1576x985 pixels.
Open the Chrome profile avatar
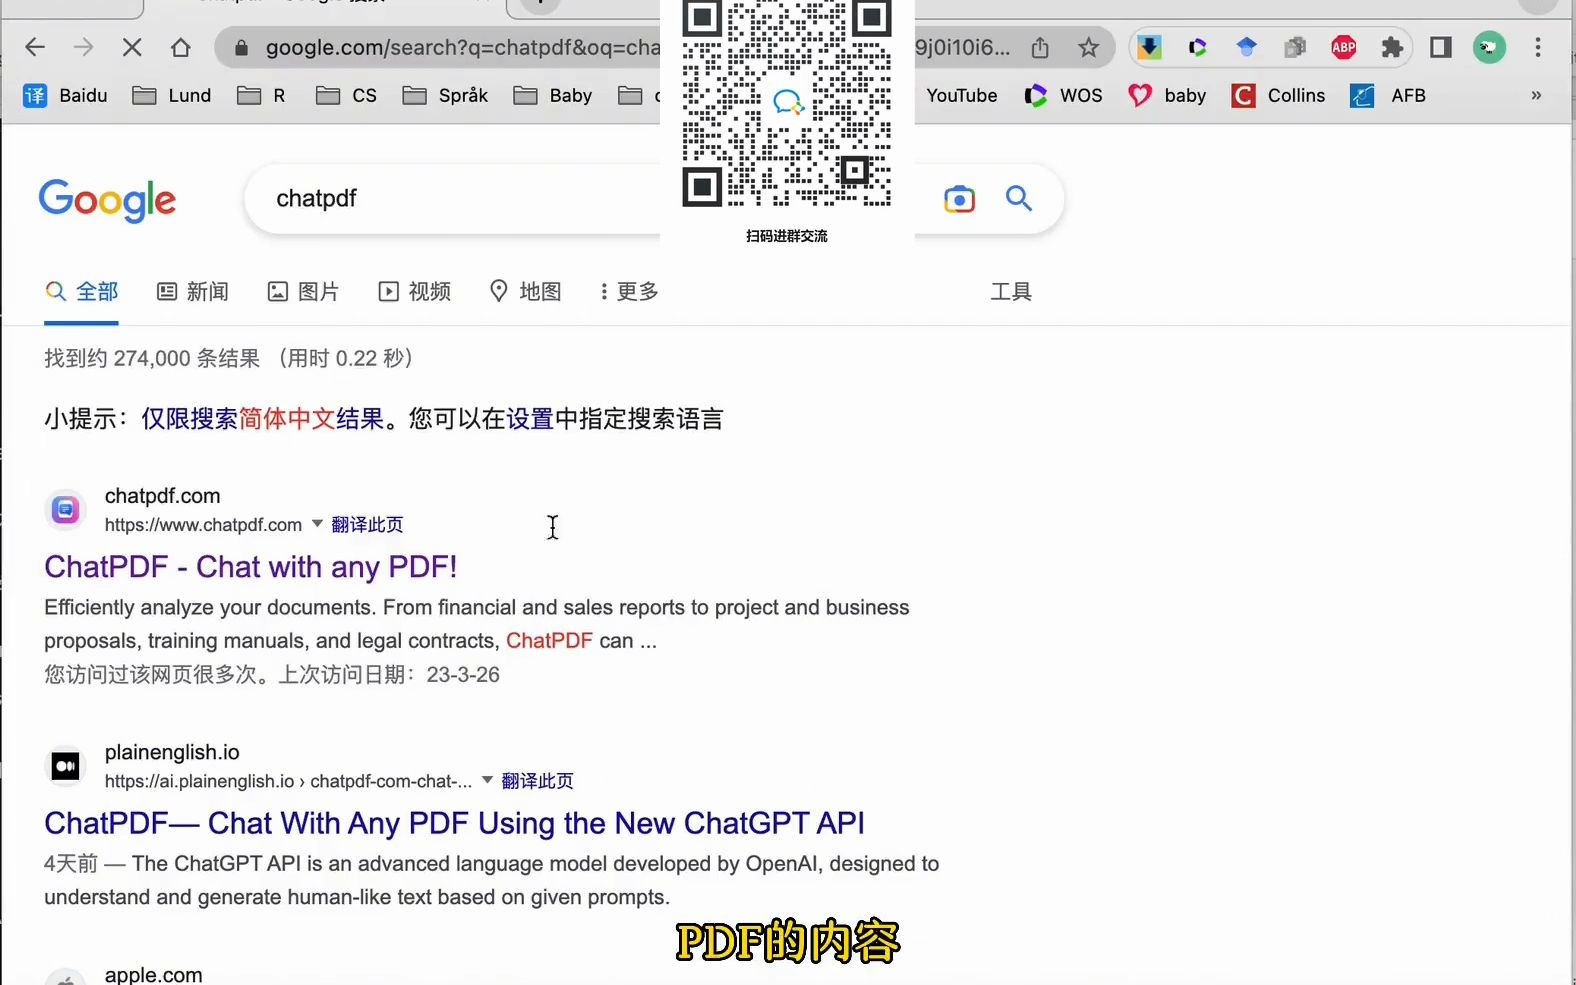pos(1489,47)
